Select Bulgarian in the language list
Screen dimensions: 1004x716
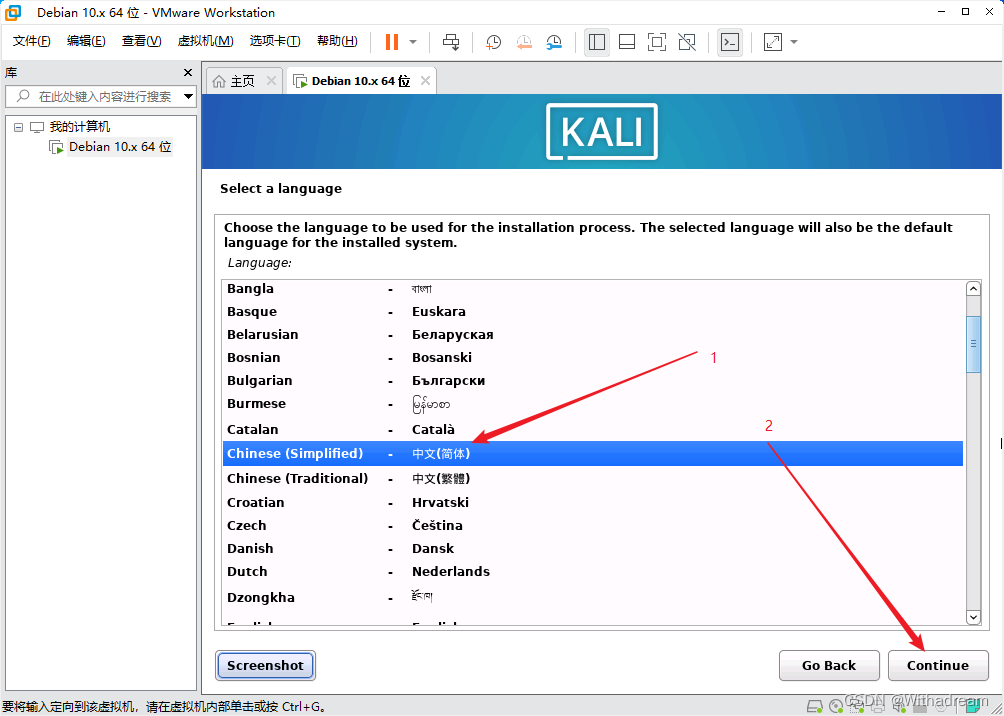[592, 381]
